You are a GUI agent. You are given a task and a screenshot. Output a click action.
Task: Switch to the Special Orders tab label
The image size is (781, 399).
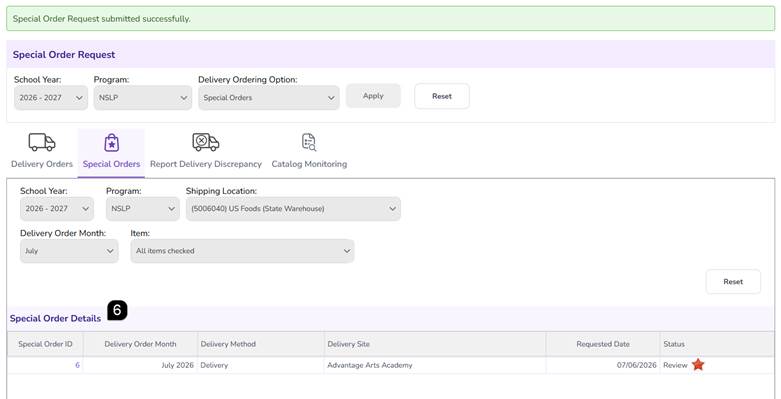pos(112,164)
